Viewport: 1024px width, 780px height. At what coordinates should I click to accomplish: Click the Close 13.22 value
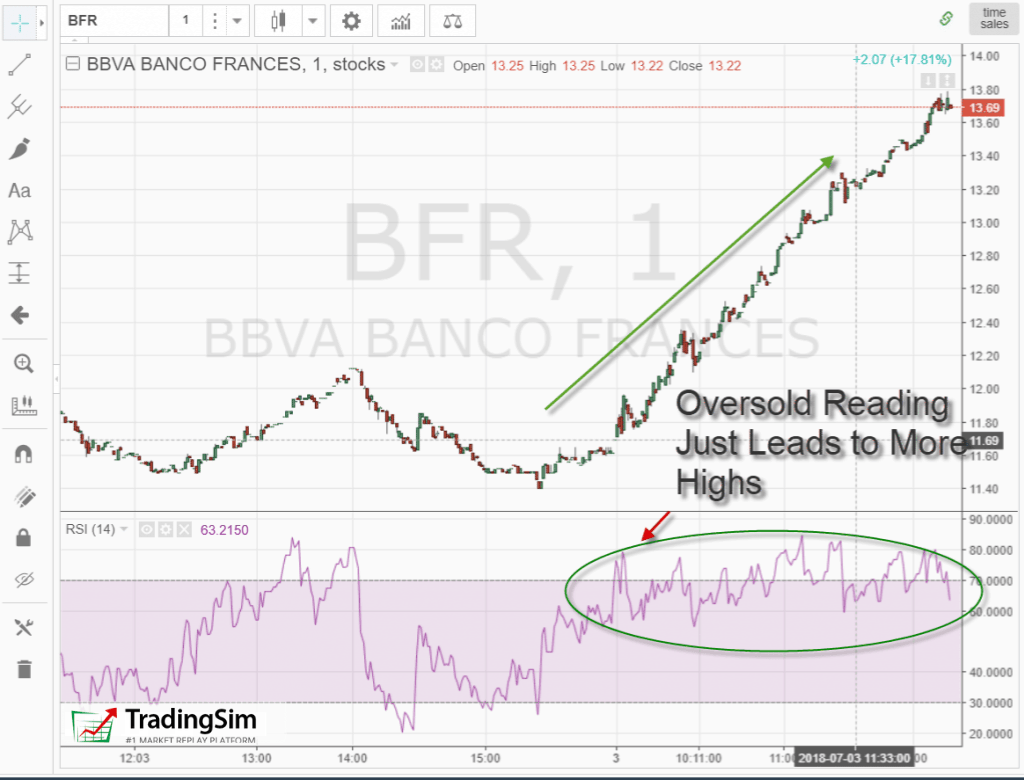(724, 66)
